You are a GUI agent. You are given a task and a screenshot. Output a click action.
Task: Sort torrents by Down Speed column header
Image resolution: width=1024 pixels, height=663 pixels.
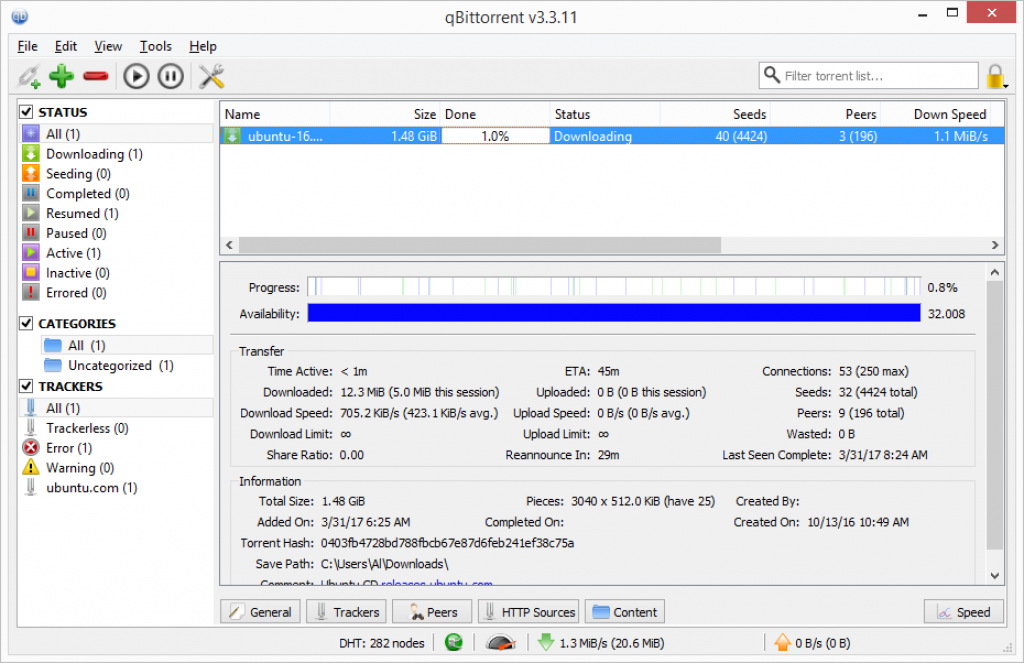(x=935, y=114)
